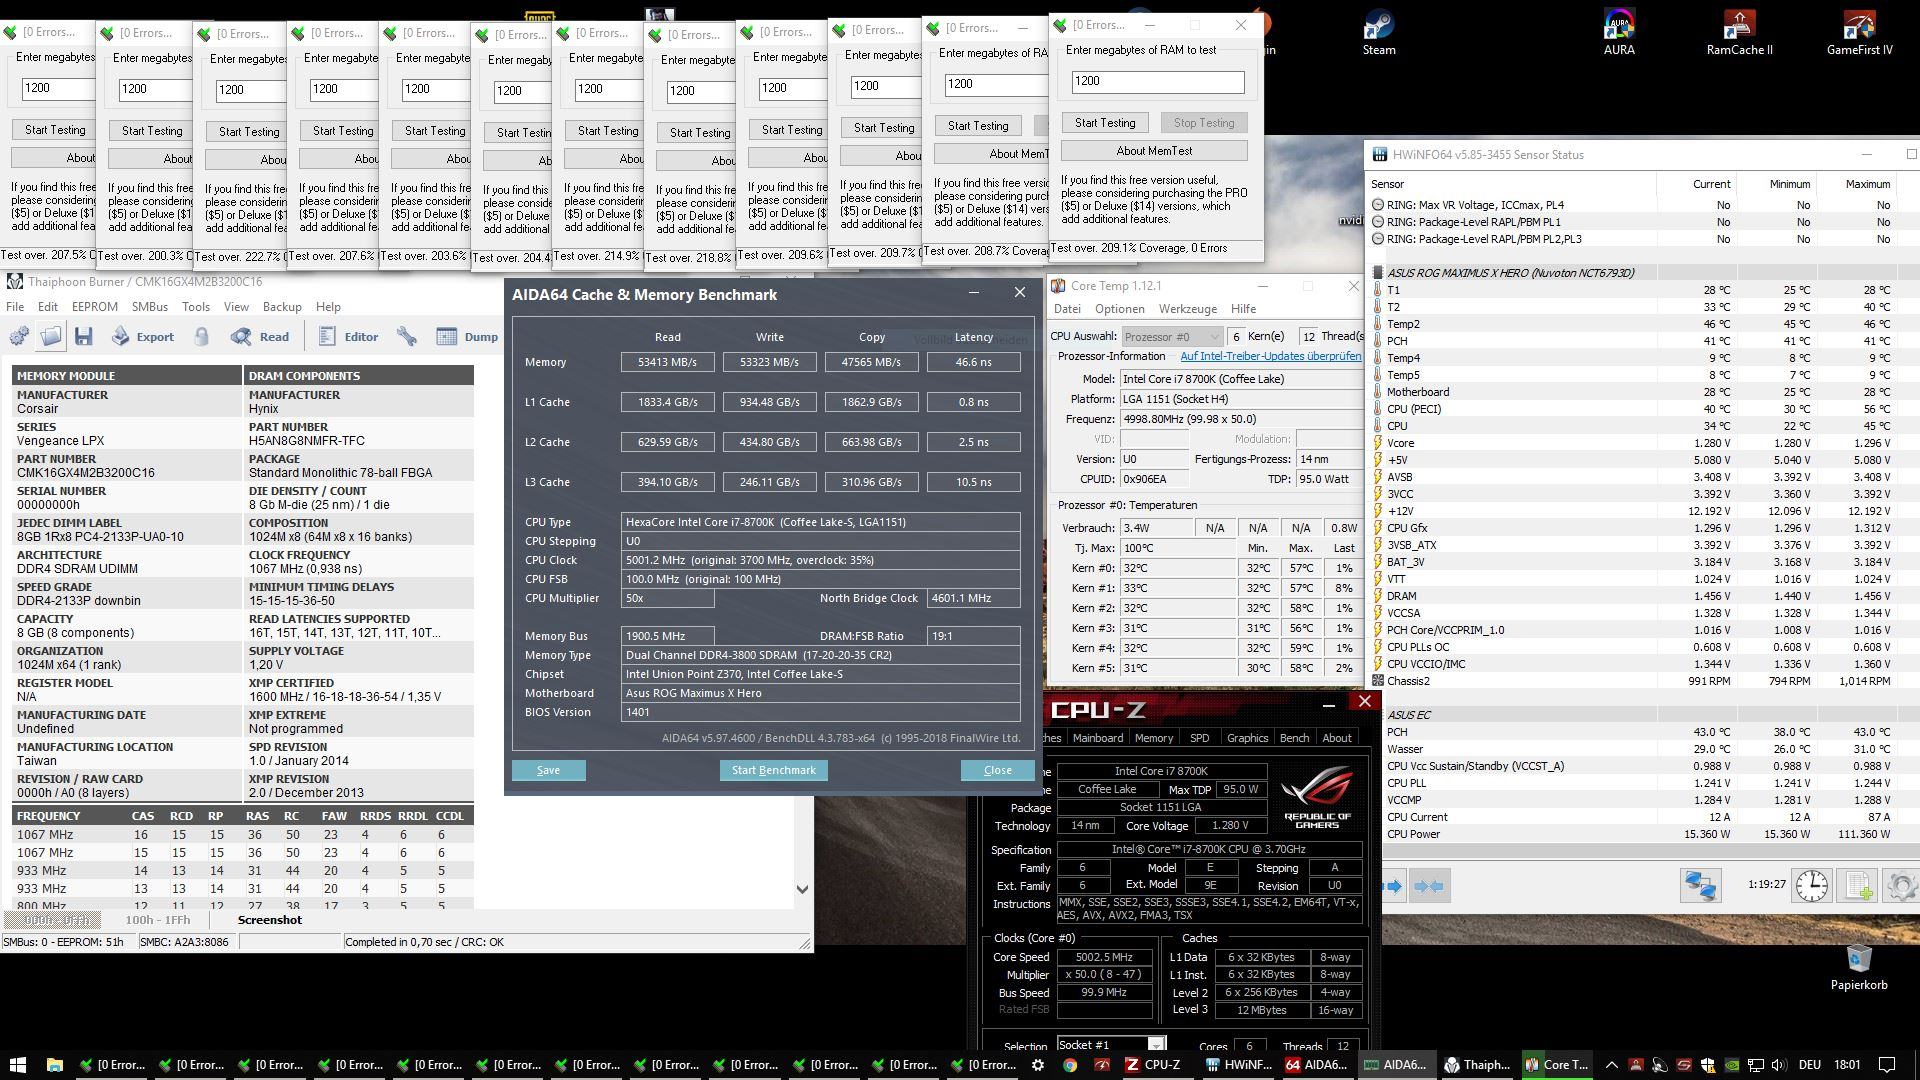Click the HWiNFO reset clock icon

coord(1811,885)
